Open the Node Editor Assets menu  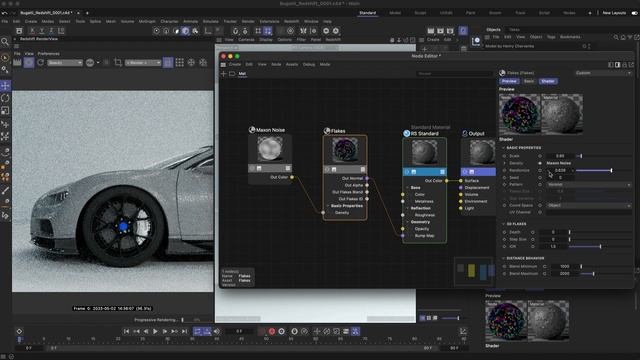(292, 64)
